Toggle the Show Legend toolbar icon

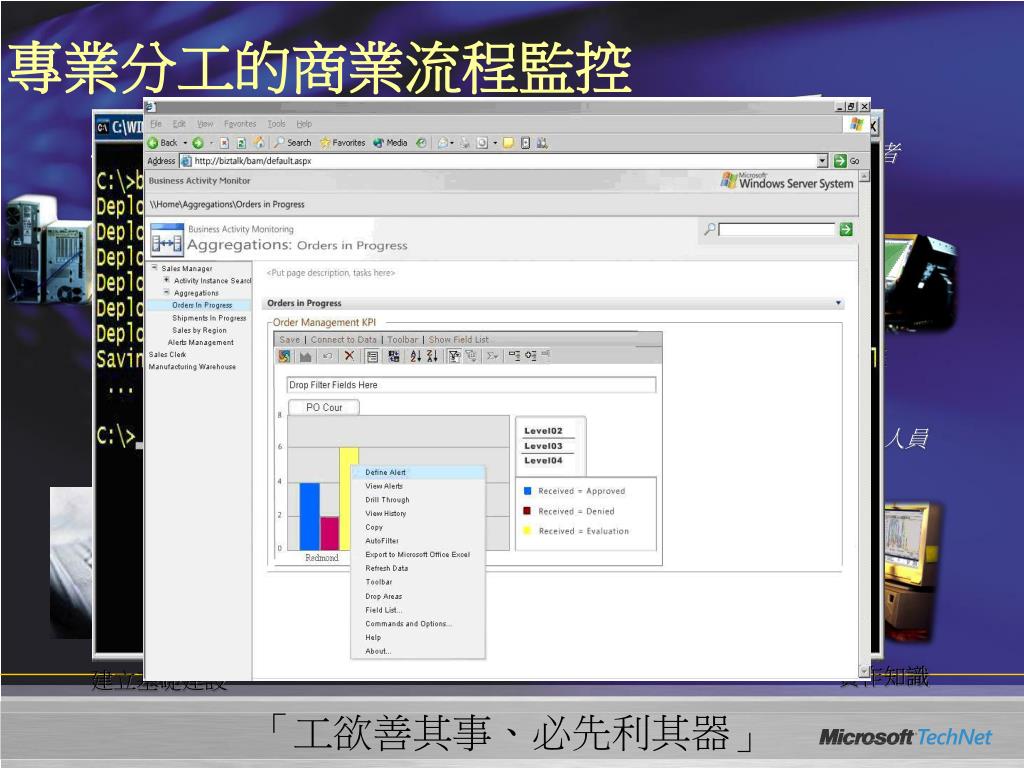click(372, 356)
